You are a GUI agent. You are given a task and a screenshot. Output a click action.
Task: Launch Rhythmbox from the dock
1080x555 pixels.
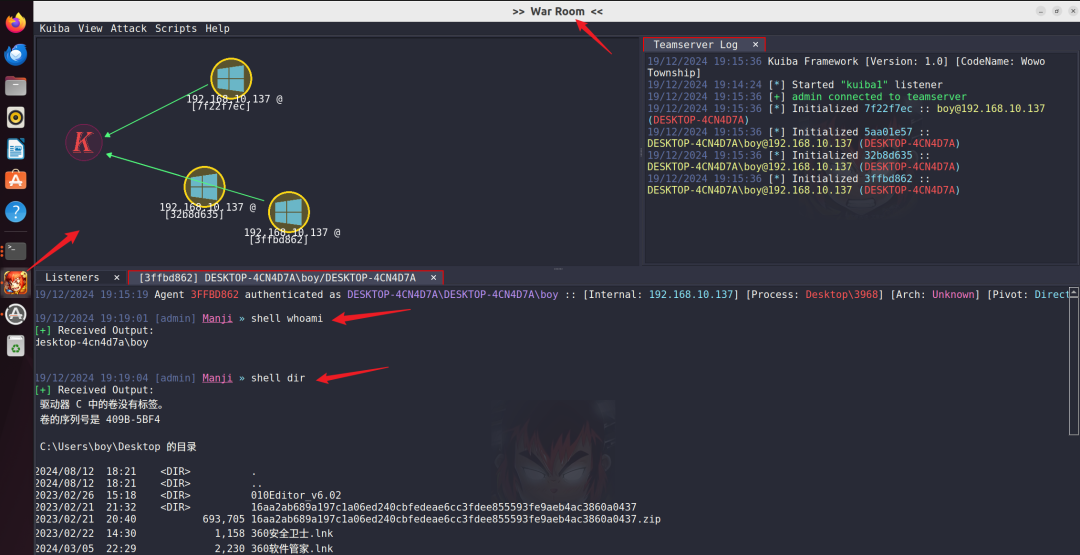coord(16,117)
